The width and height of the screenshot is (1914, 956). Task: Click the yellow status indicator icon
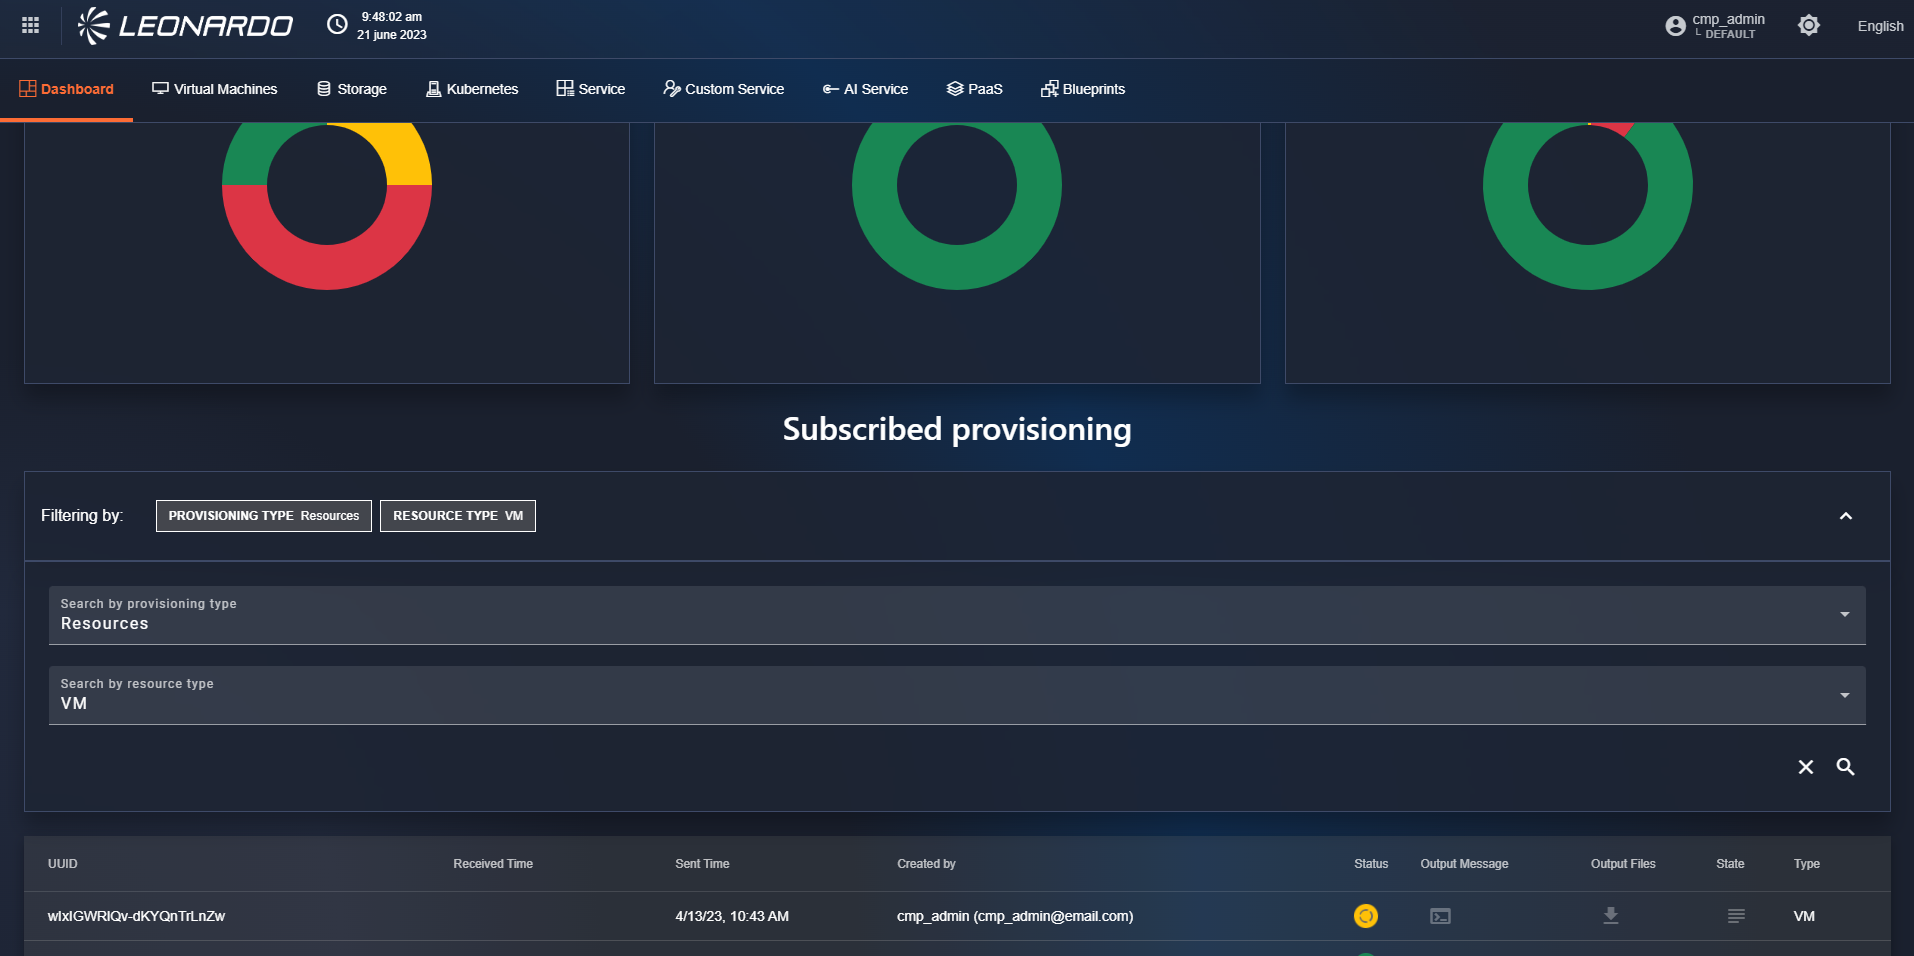tap(1365, 916)
